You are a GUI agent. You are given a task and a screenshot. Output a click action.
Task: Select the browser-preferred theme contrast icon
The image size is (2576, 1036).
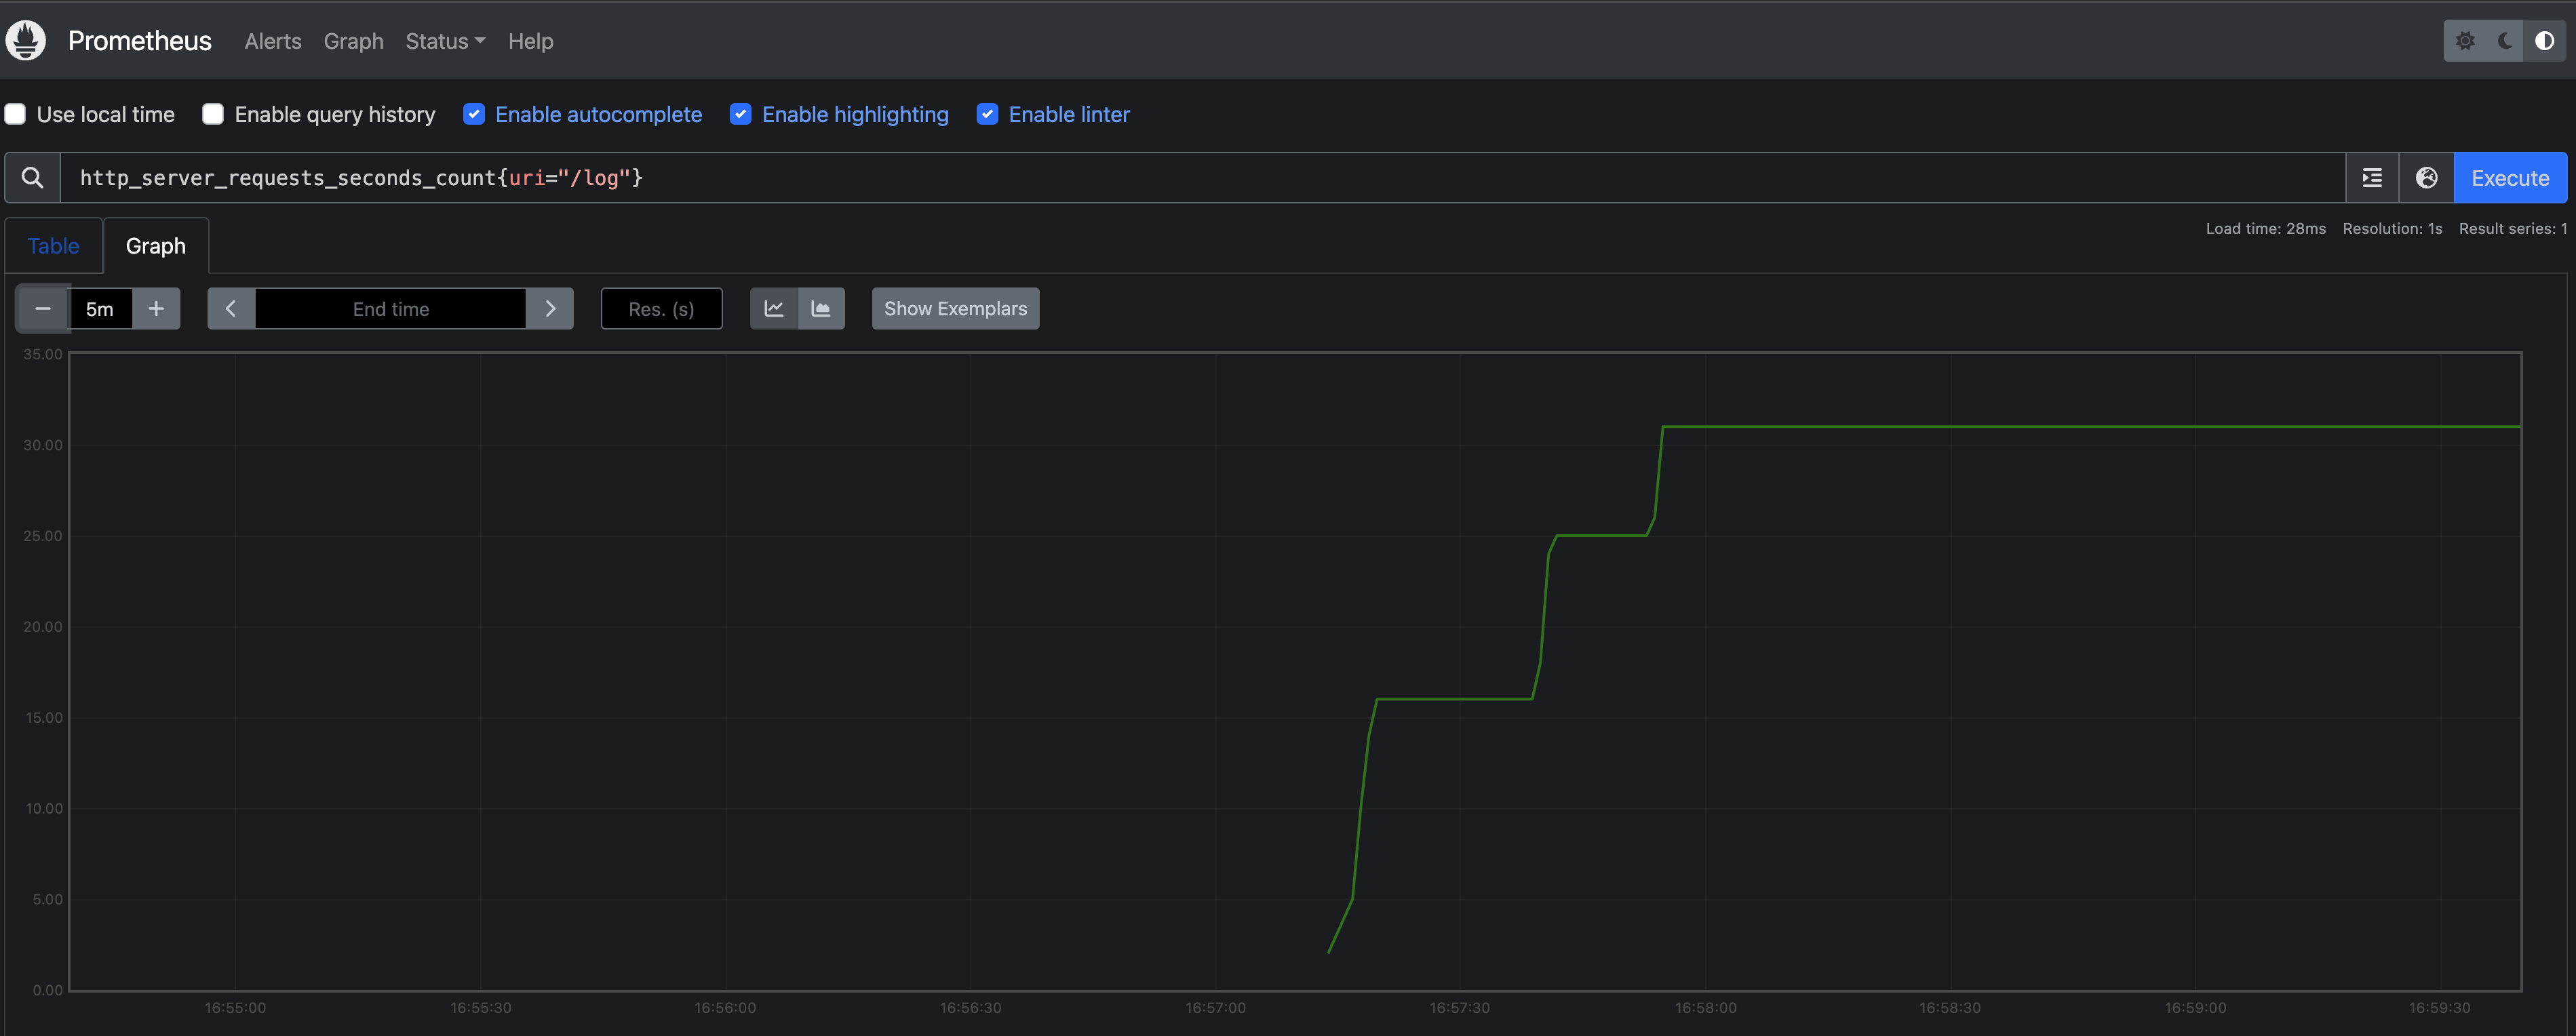click(2545, 41)
